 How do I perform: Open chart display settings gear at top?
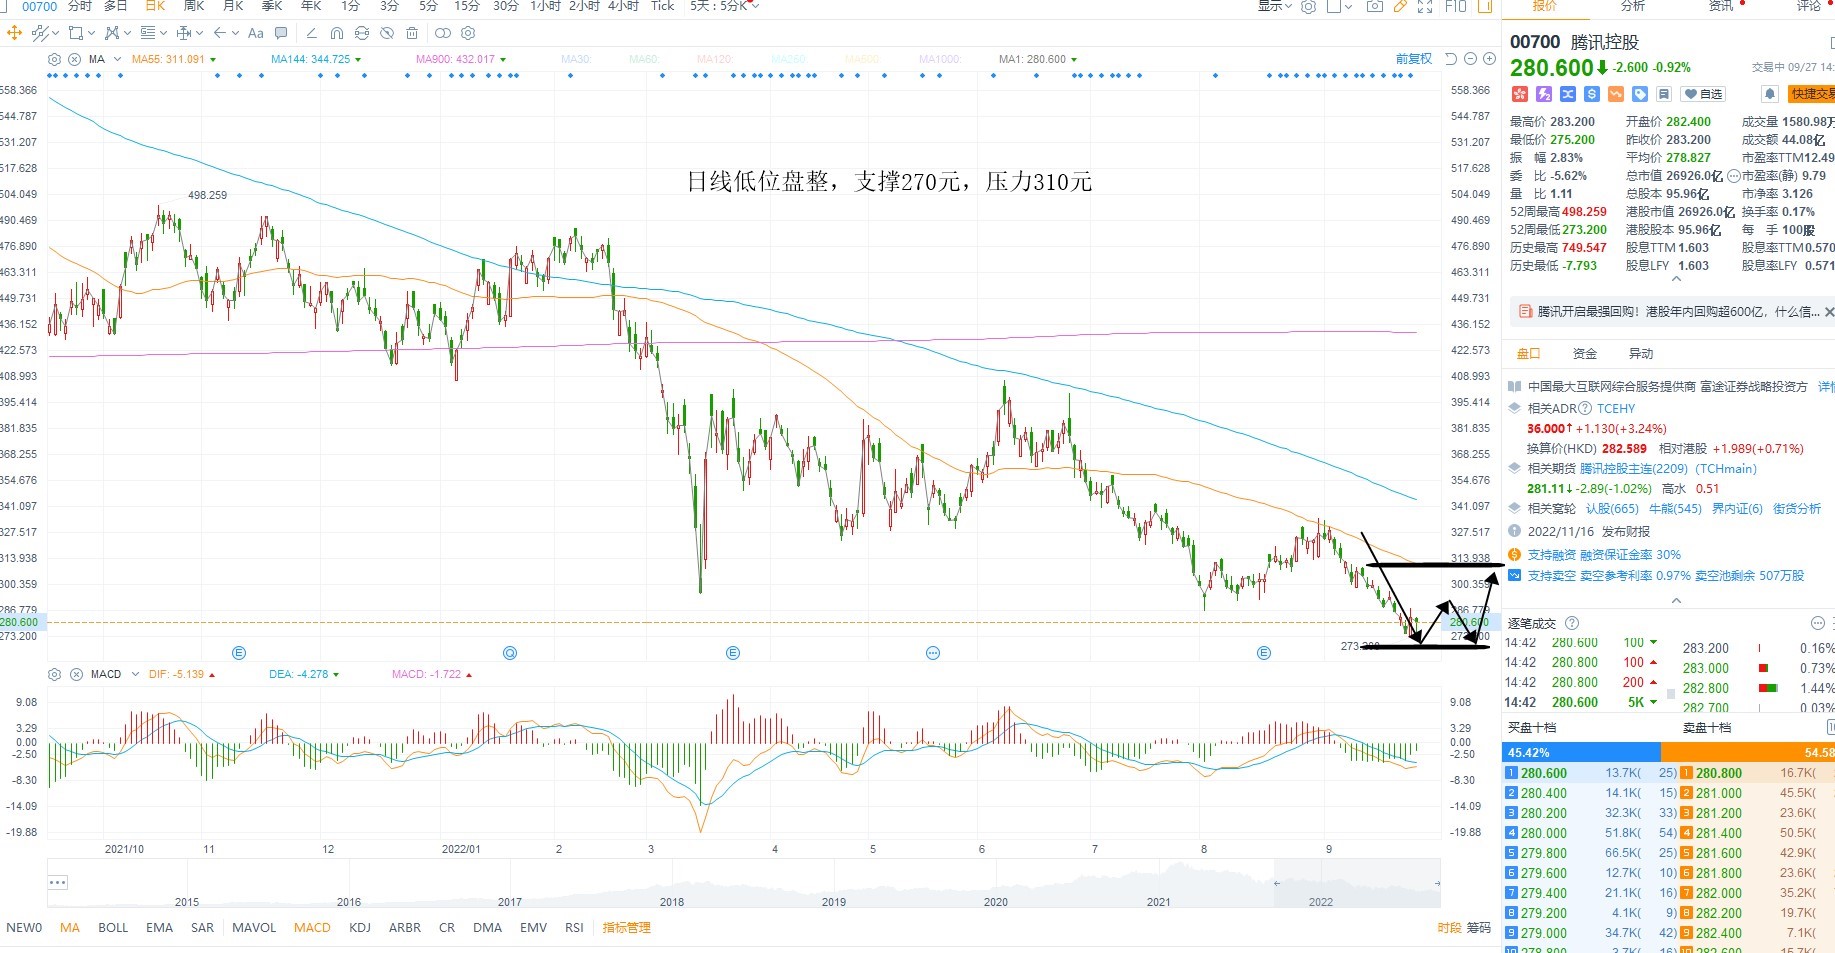(1308, 6)
